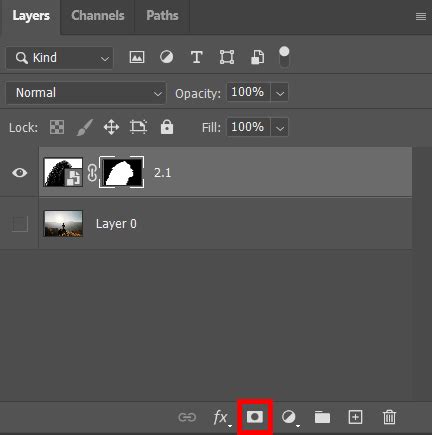This screenshot has height=435, width=432.
Task: Filter for shape layers
Action: tap(227, 57)
